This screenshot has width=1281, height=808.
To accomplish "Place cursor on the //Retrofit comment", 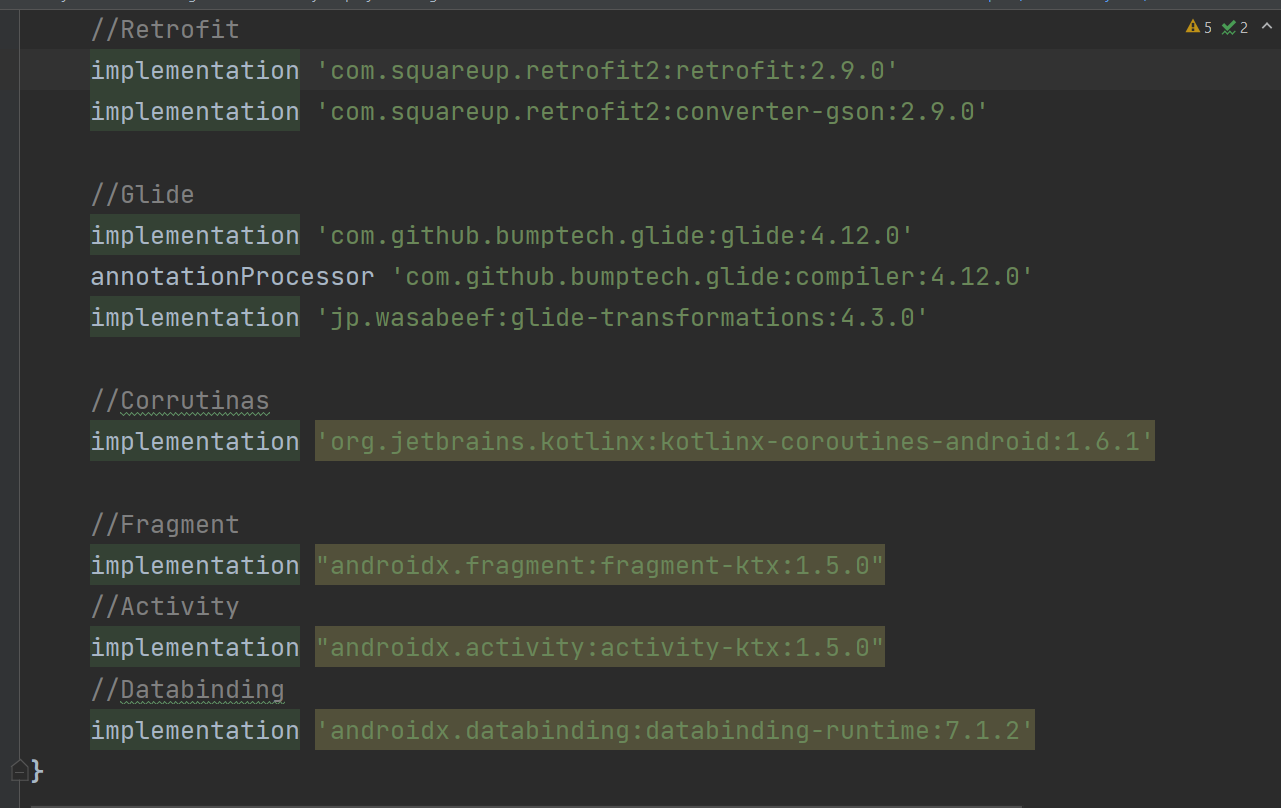I will [x=165, y=30].
